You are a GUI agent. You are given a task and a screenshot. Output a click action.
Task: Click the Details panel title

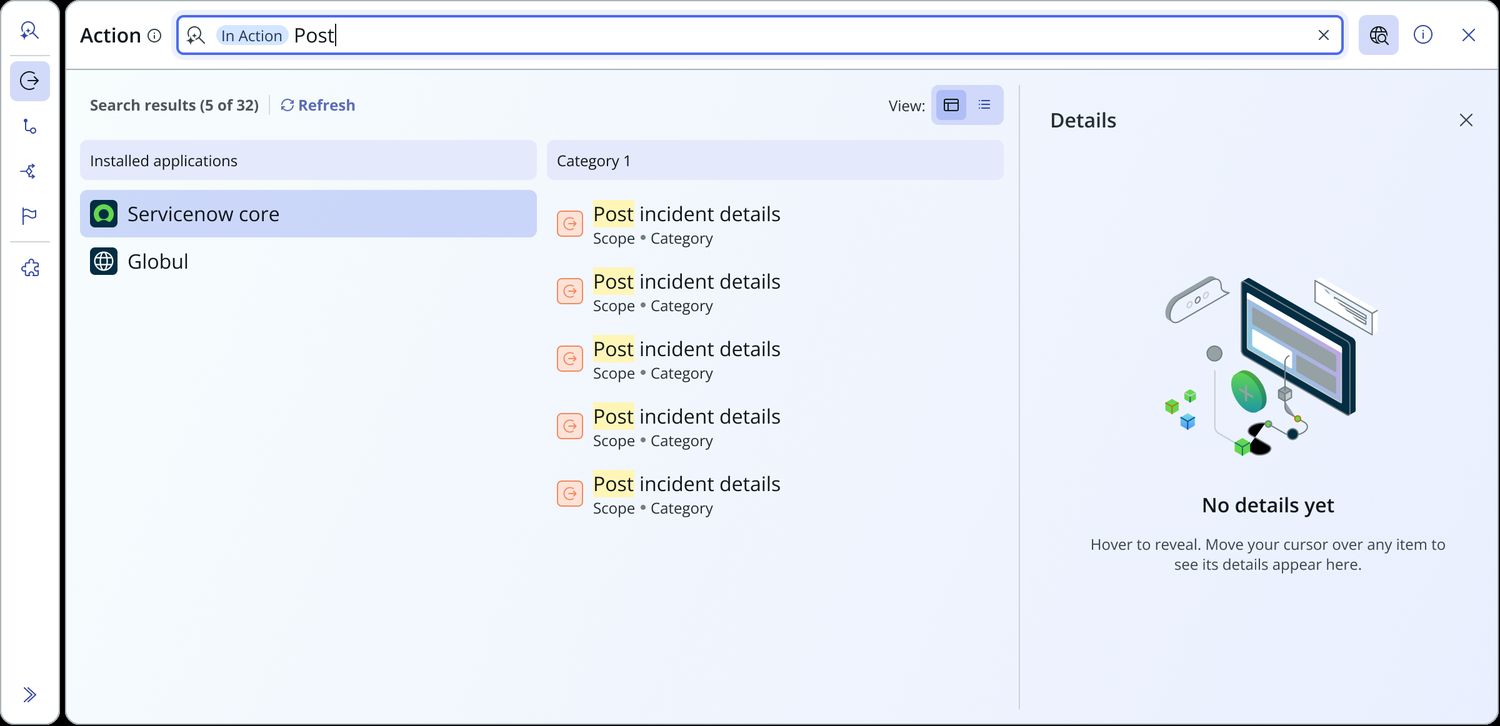coord(1083,120)
